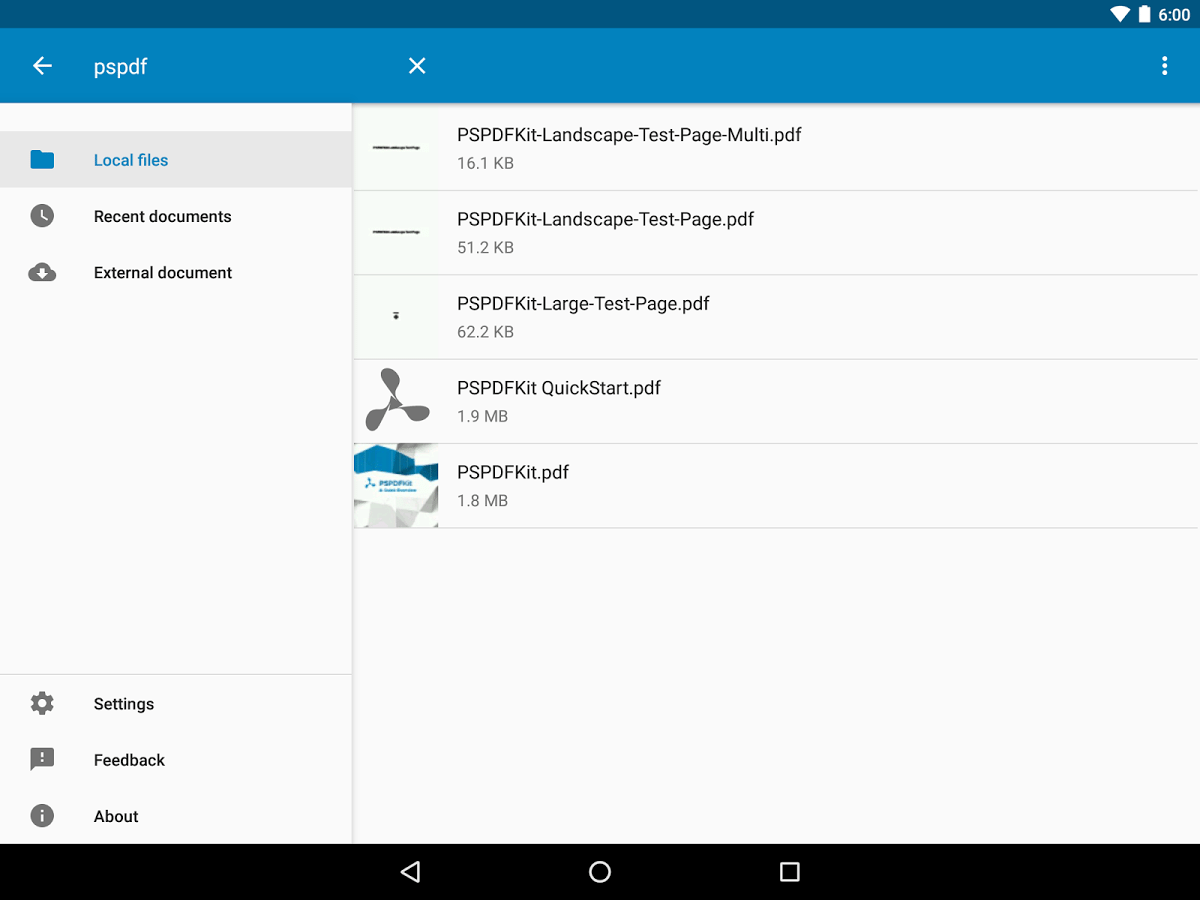The image size is (1200, 900).
Task: Open Settings from the sidebar
Action: [176, 703]
